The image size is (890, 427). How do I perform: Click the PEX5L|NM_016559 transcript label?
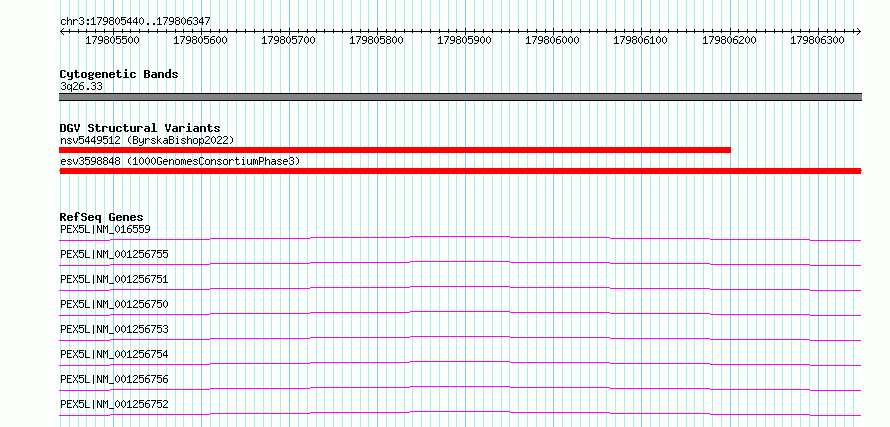coord(105,229)
